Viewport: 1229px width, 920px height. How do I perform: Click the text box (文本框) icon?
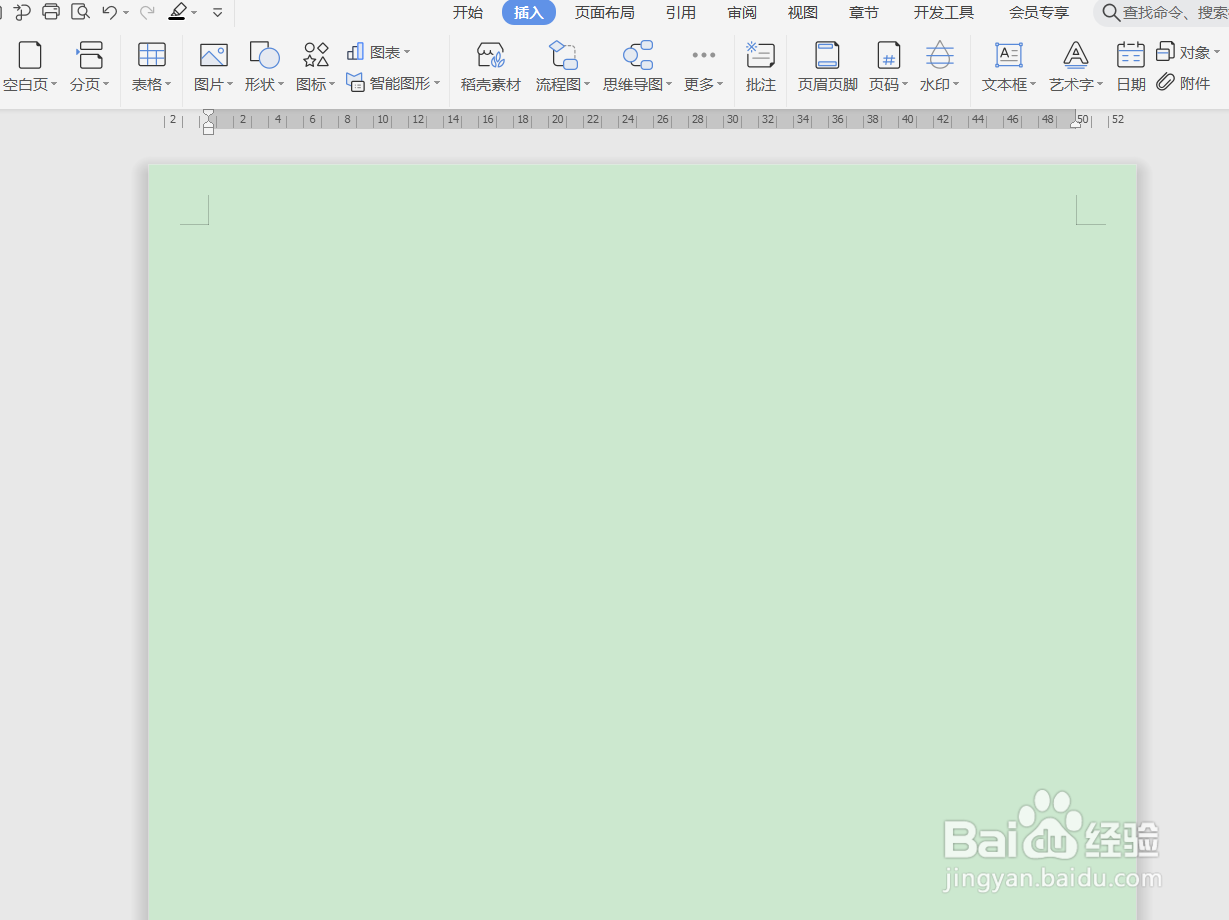1009,55
